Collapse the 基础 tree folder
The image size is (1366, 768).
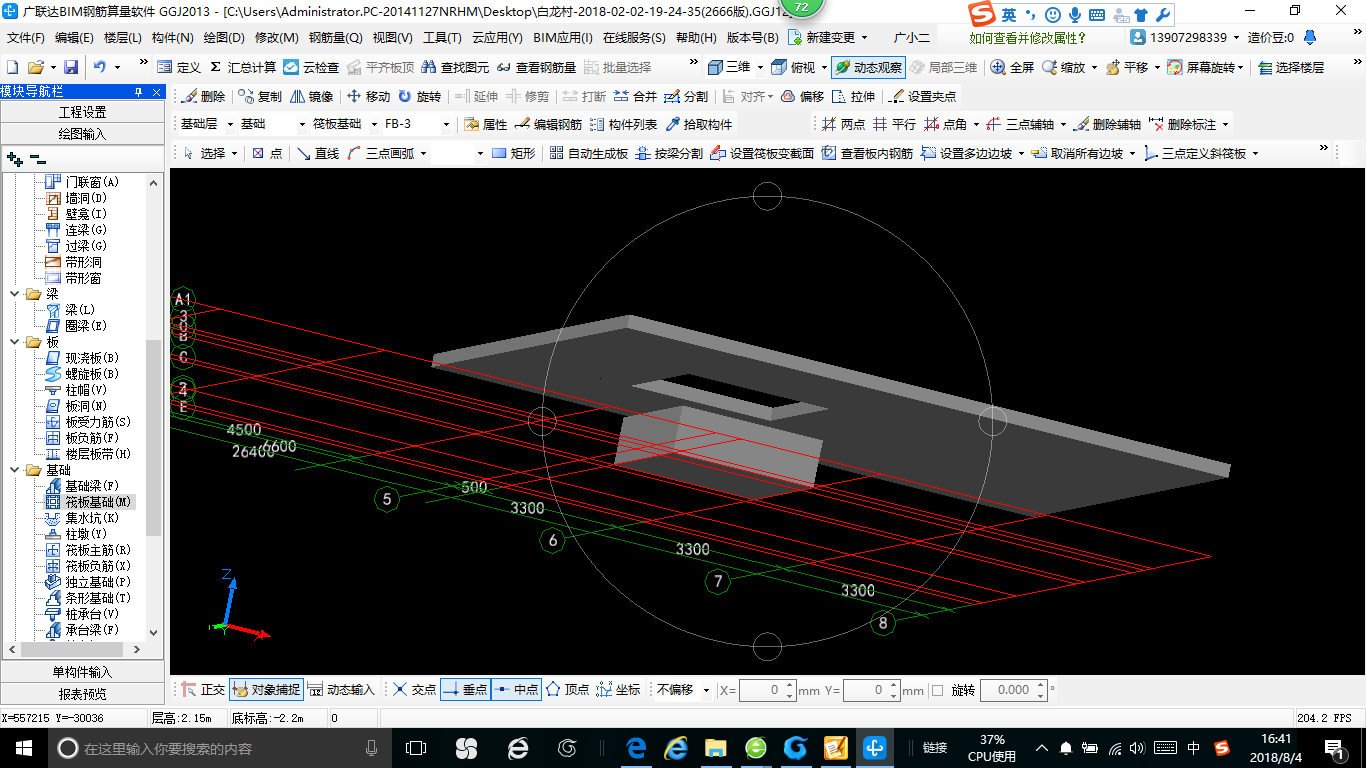(x=15, y=470)
